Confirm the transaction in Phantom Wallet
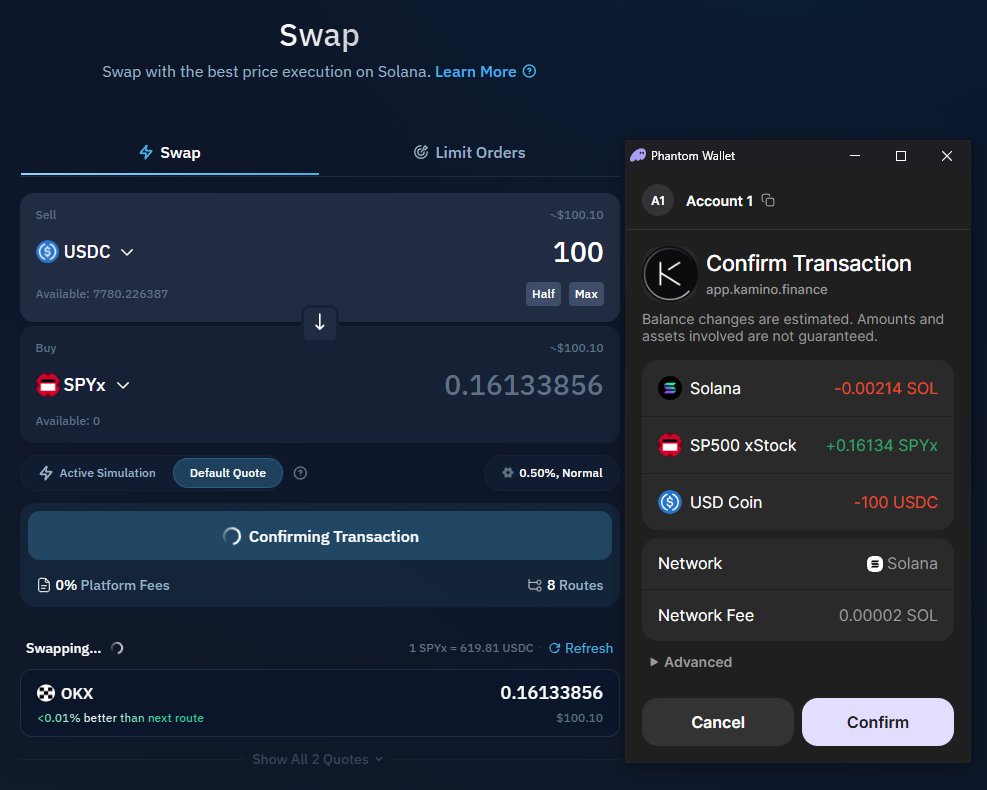This screenshot has height=790, width=987. coord(877,722)
